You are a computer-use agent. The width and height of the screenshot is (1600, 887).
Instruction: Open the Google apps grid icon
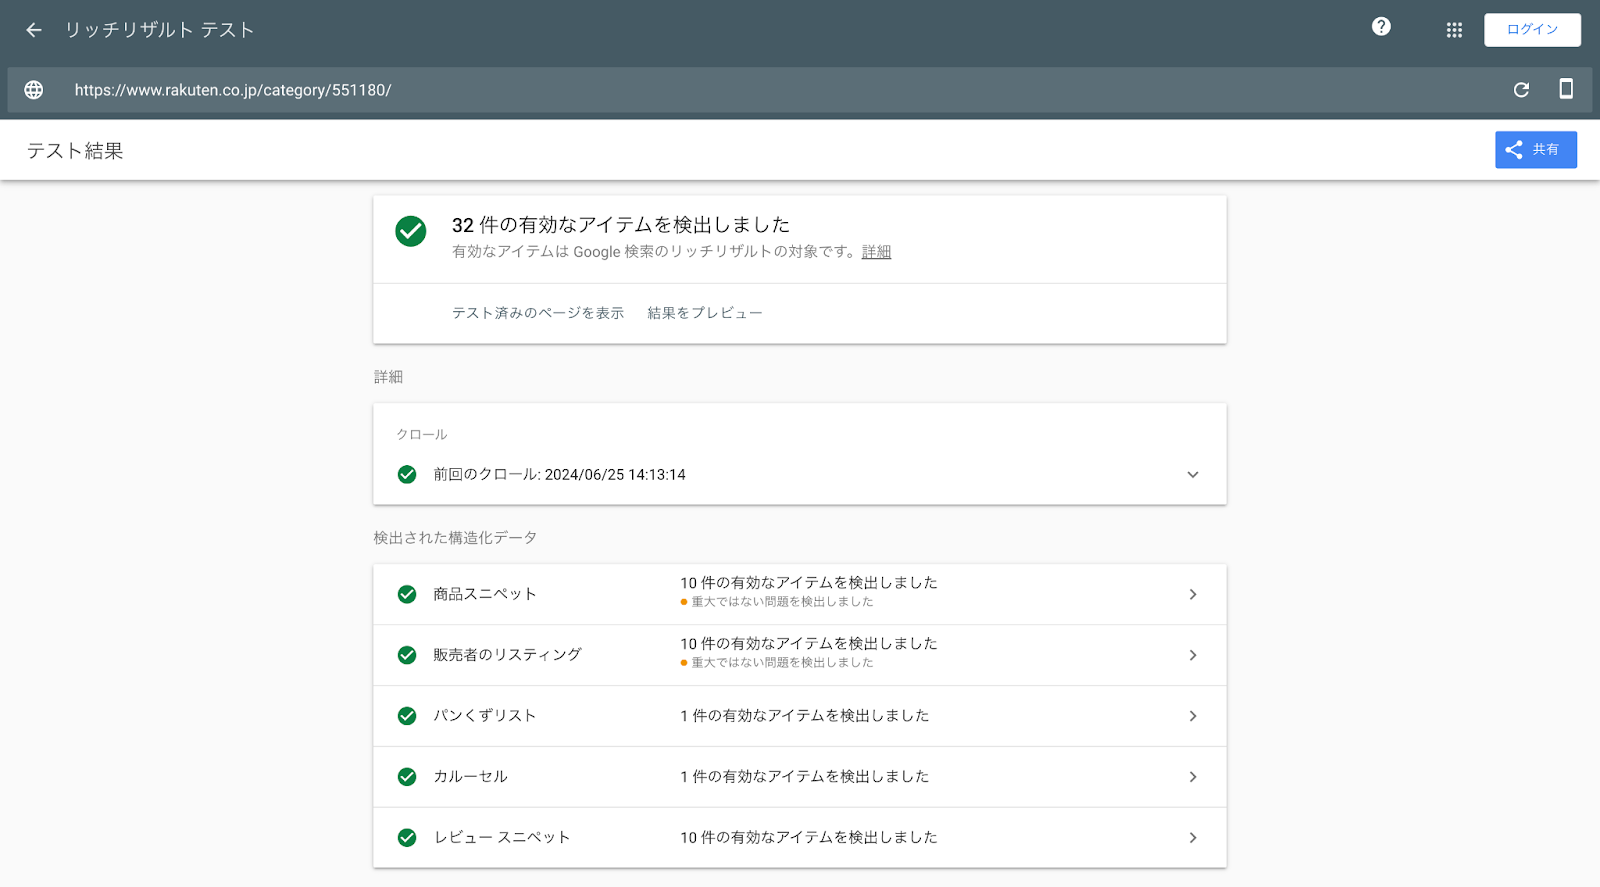[x=1454, y=30]
